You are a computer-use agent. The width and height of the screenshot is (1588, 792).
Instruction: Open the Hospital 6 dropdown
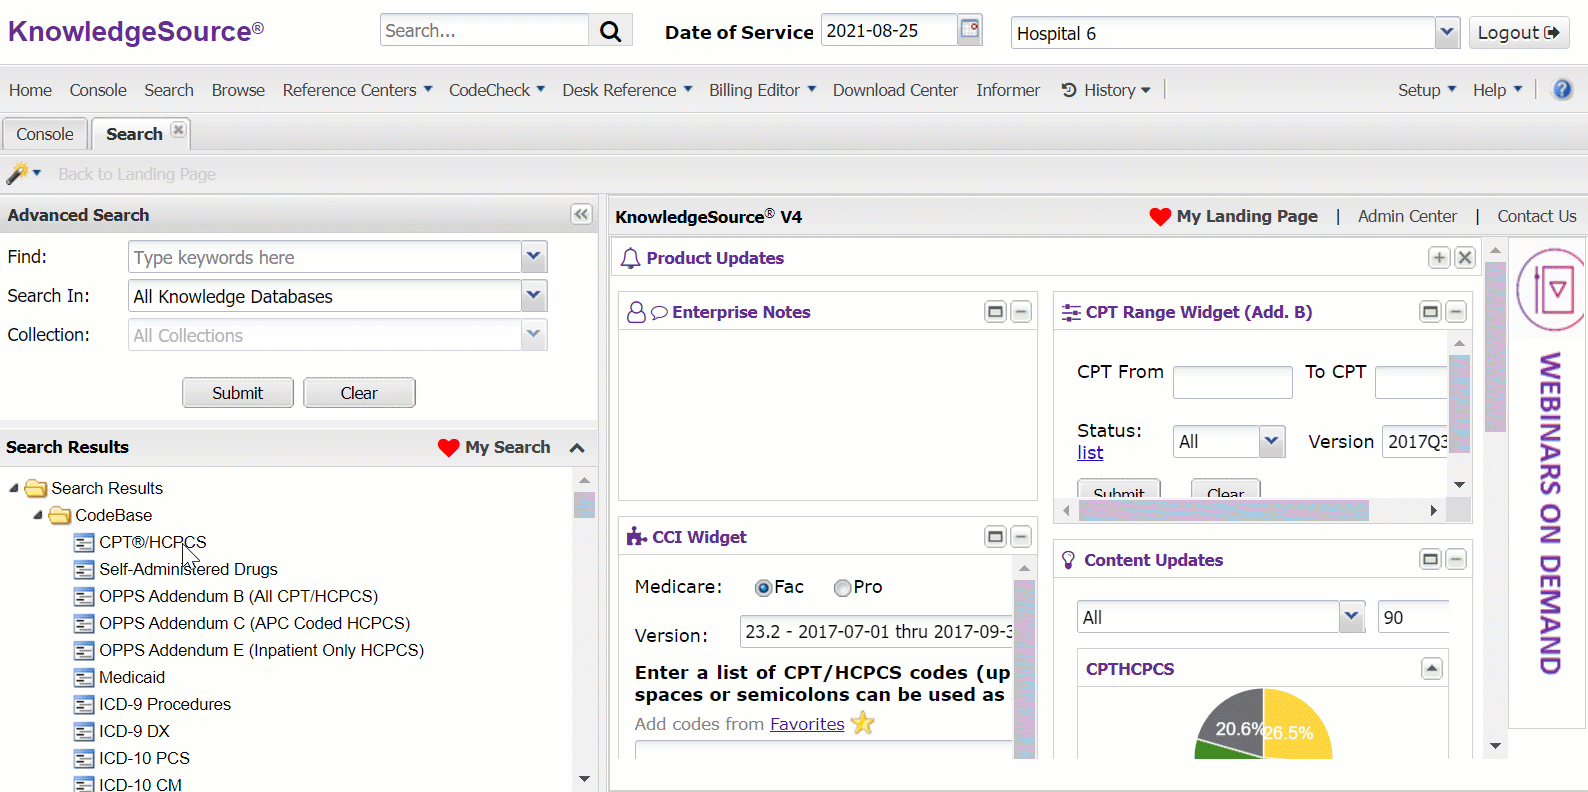(1447, 33)
